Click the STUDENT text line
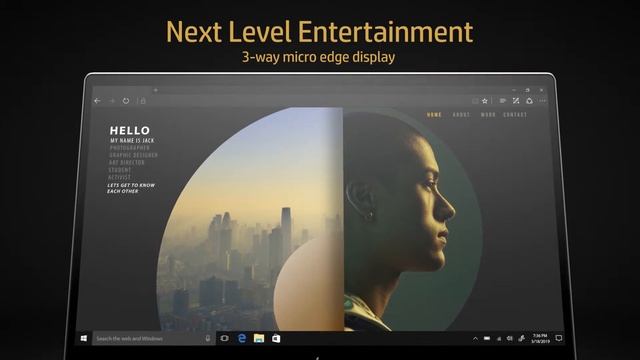The height and width of the screenshot is (360, 640). coord(120,170)
